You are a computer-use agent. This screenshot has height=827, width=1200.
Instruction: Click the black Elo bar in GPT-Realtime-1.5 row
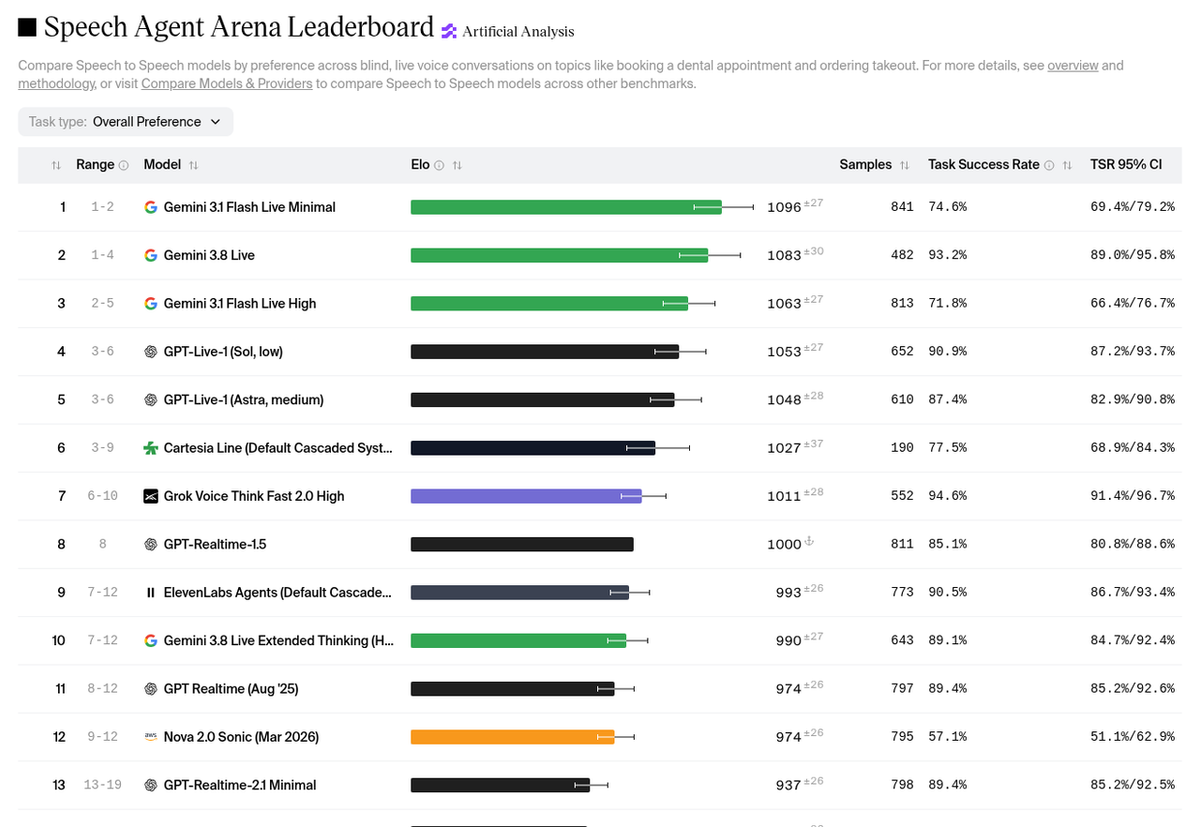[522, 544]
